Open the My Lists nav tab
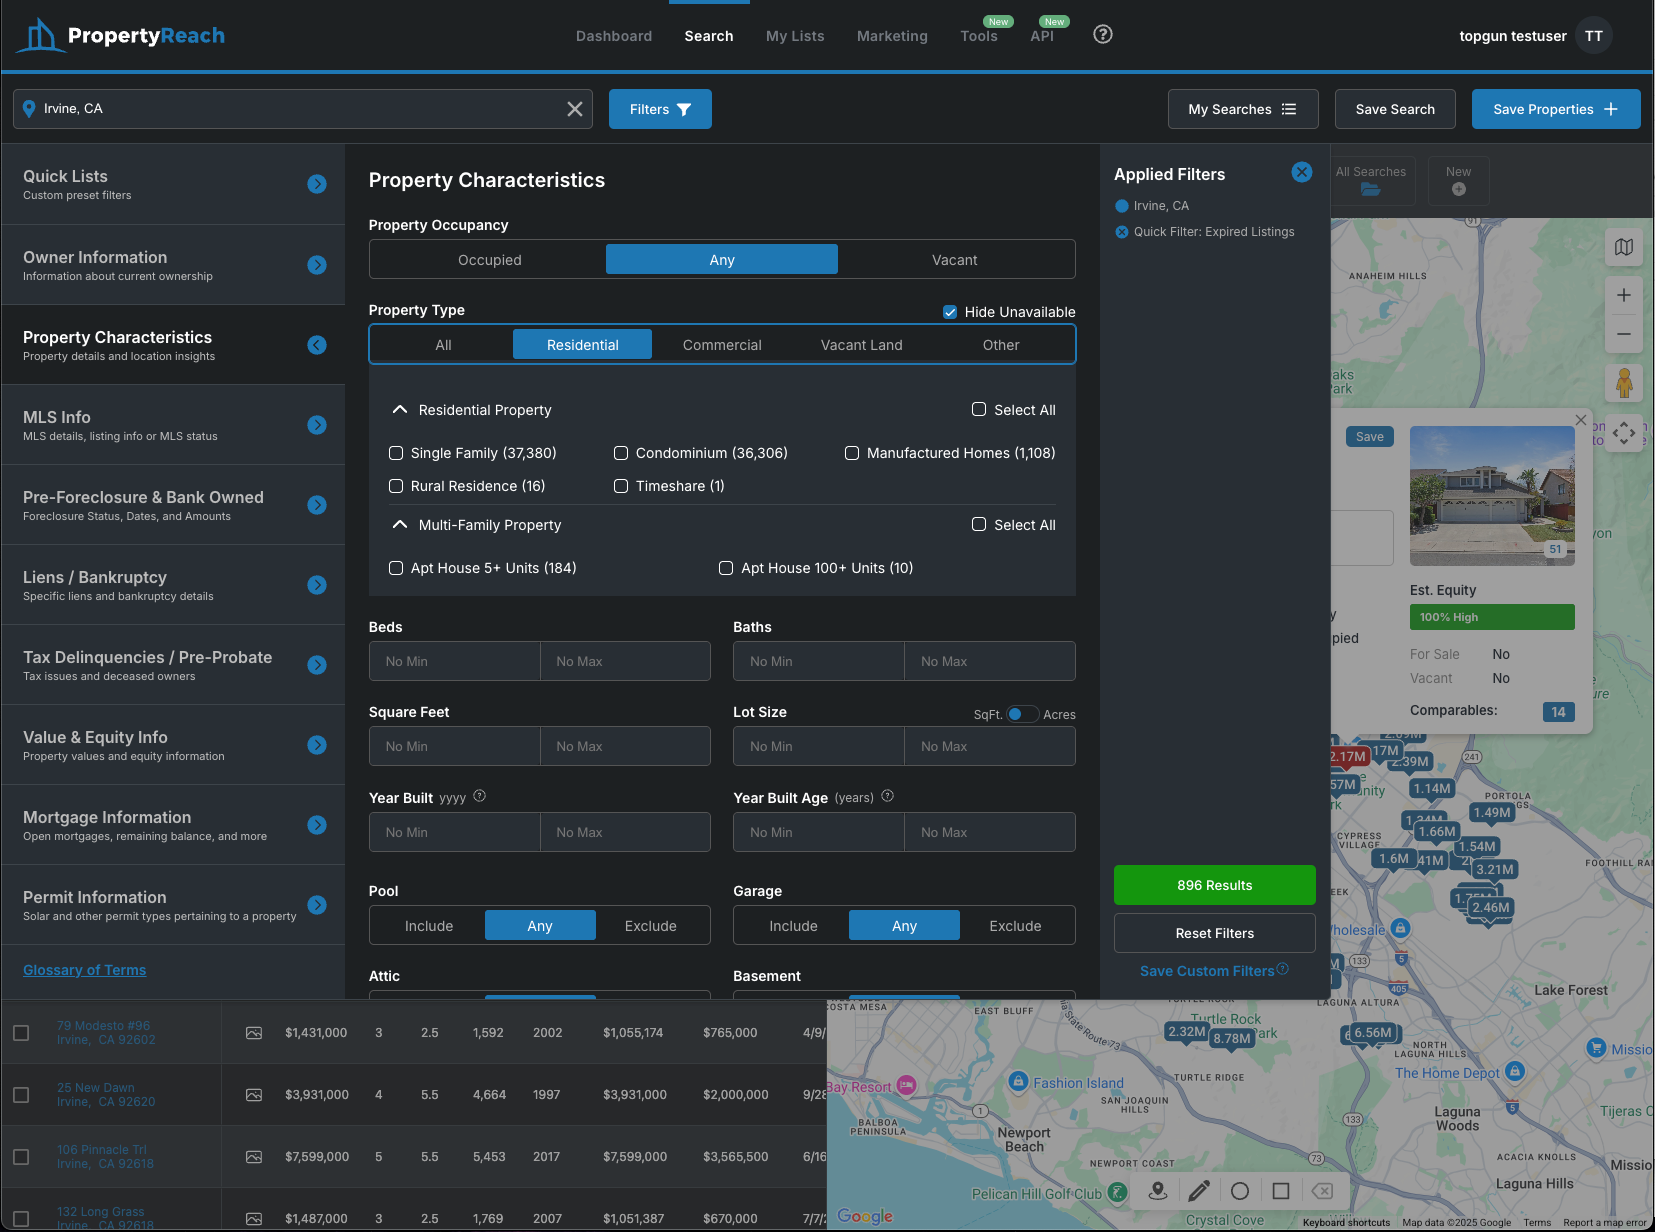The height and width of the screenshot is (1232, 1655). tap(795, 36)
